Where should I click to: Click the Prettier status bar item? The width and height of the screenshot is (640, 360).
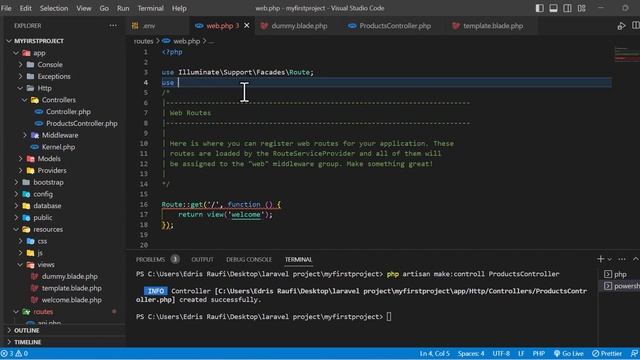(x=607, y=353)
